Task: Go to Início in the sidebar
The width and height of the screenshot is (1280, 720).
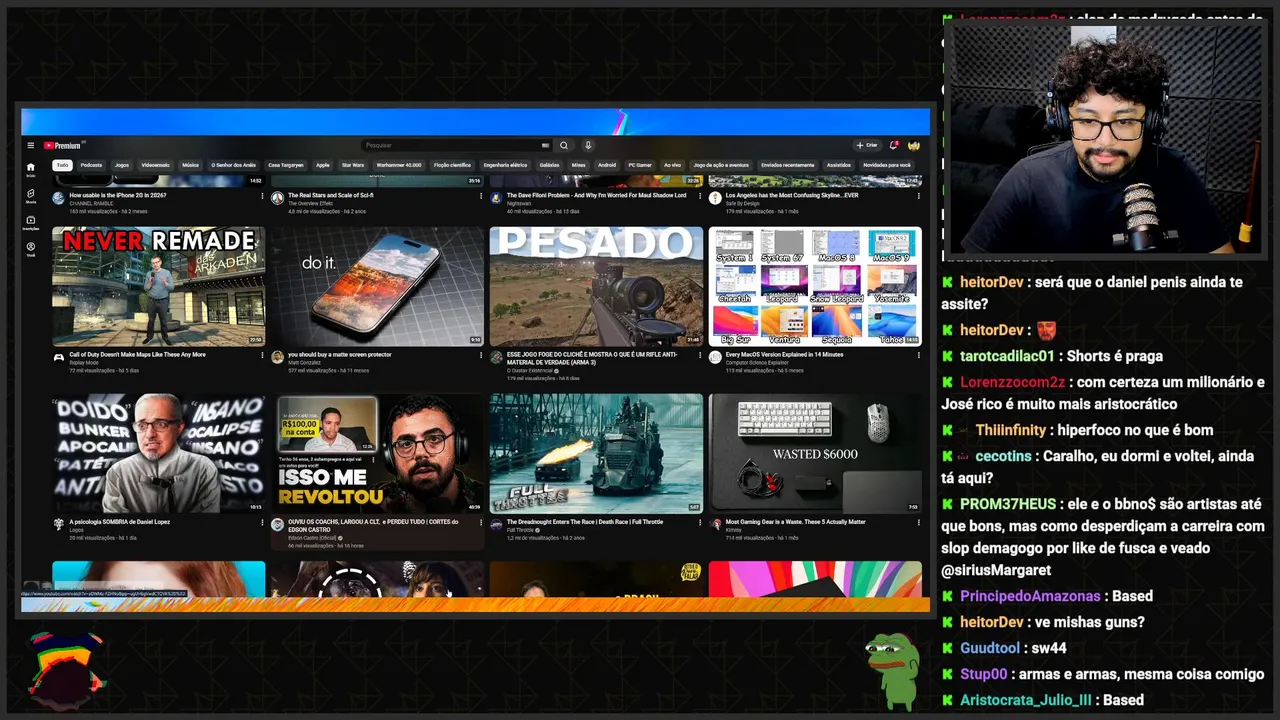Action: pos(30,169)
